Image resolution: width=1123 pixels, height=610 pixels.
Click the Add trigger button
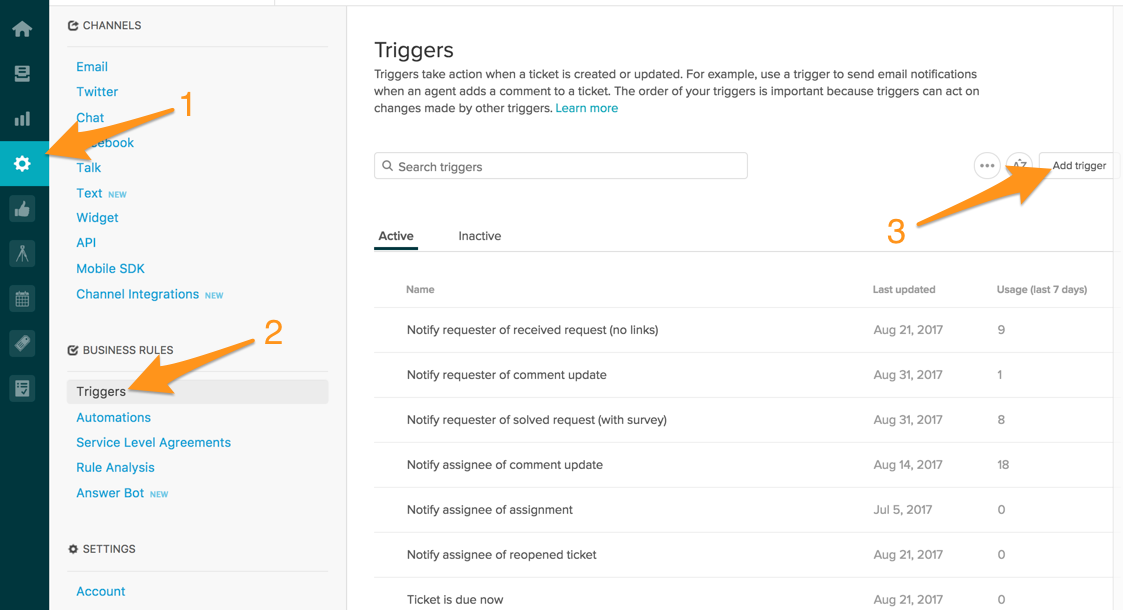coord(1079,165)
